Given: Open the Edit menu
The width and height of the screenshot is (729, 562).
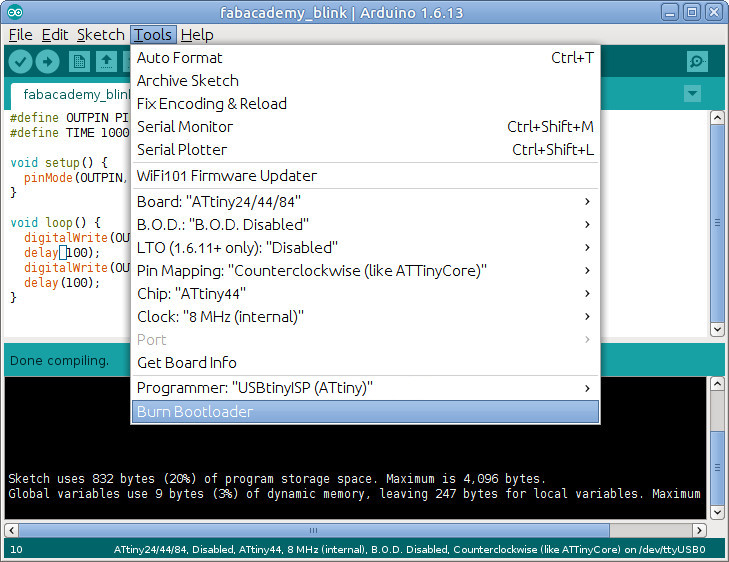Looking at the screenshot, I should (55, 35).
